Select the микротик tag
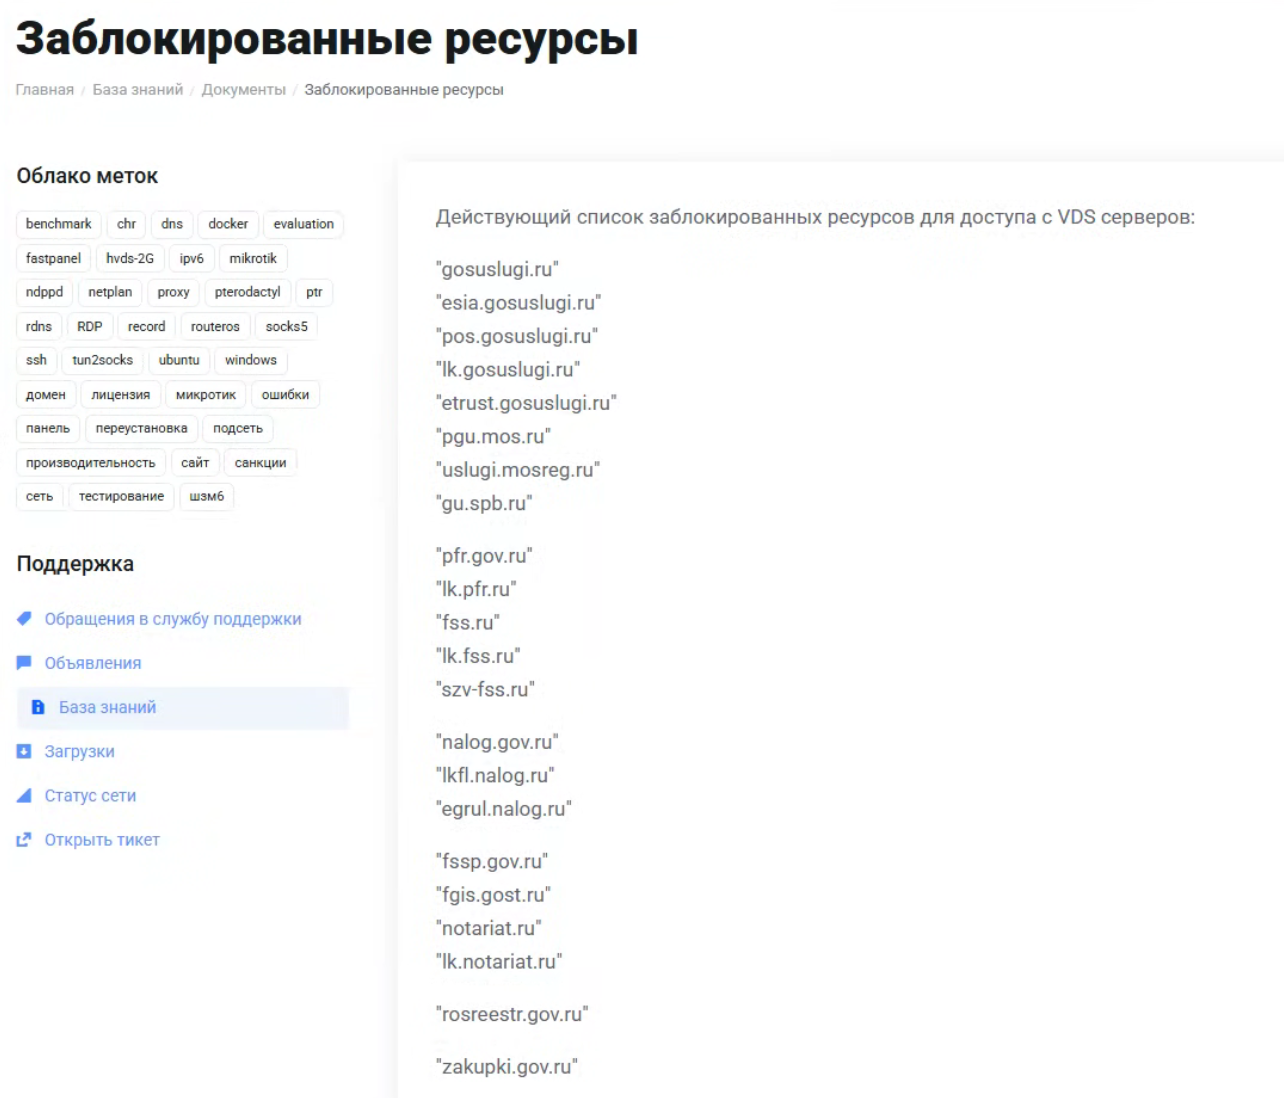Image resolution: width=1284 pixels, height=1098 pixels. click(x=206, y=395)
